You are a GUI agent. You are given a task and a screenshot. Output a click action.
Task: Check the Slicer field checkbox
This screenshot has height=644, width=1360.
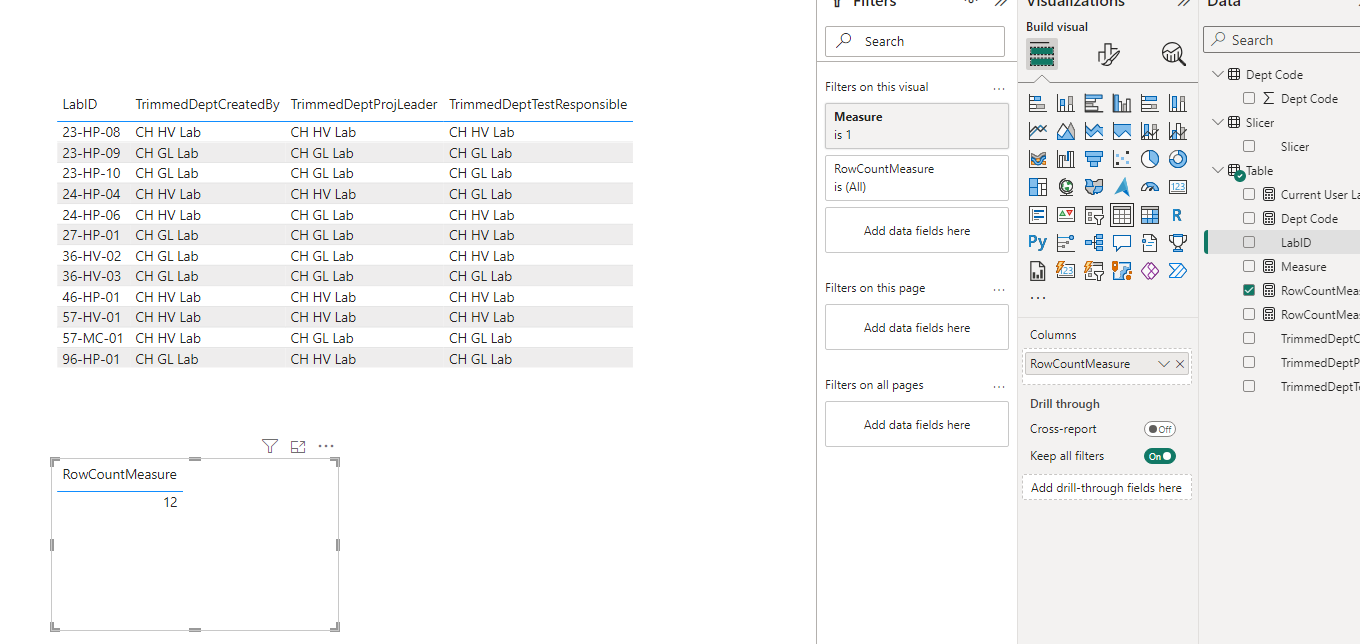1249,146
